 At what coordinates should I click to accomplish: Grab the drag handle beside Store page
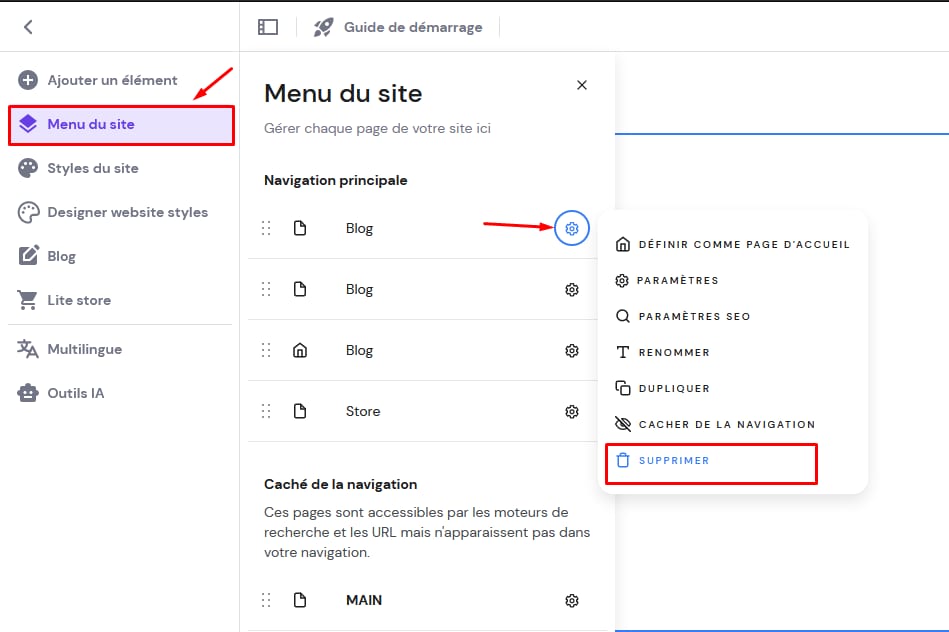click(x=266, y=411)
